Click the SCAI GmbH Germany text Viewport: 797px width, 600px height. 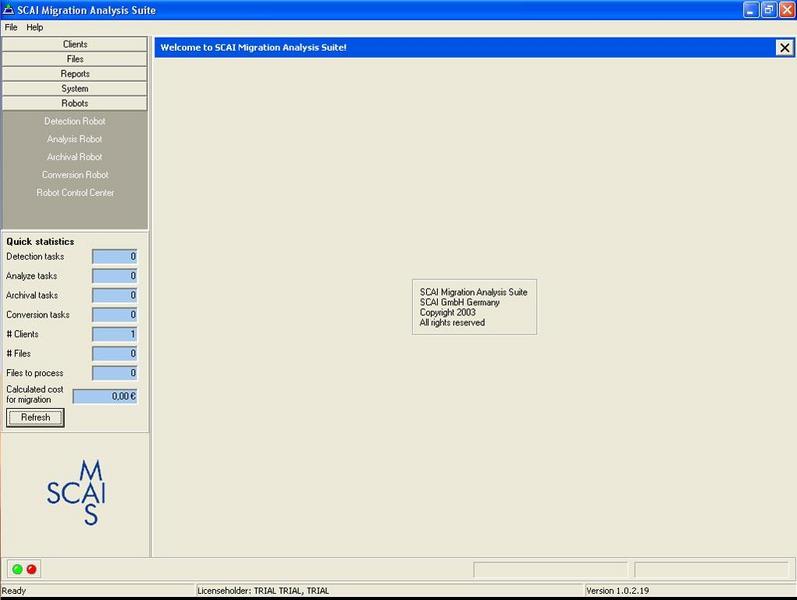[x=459, y=302]
